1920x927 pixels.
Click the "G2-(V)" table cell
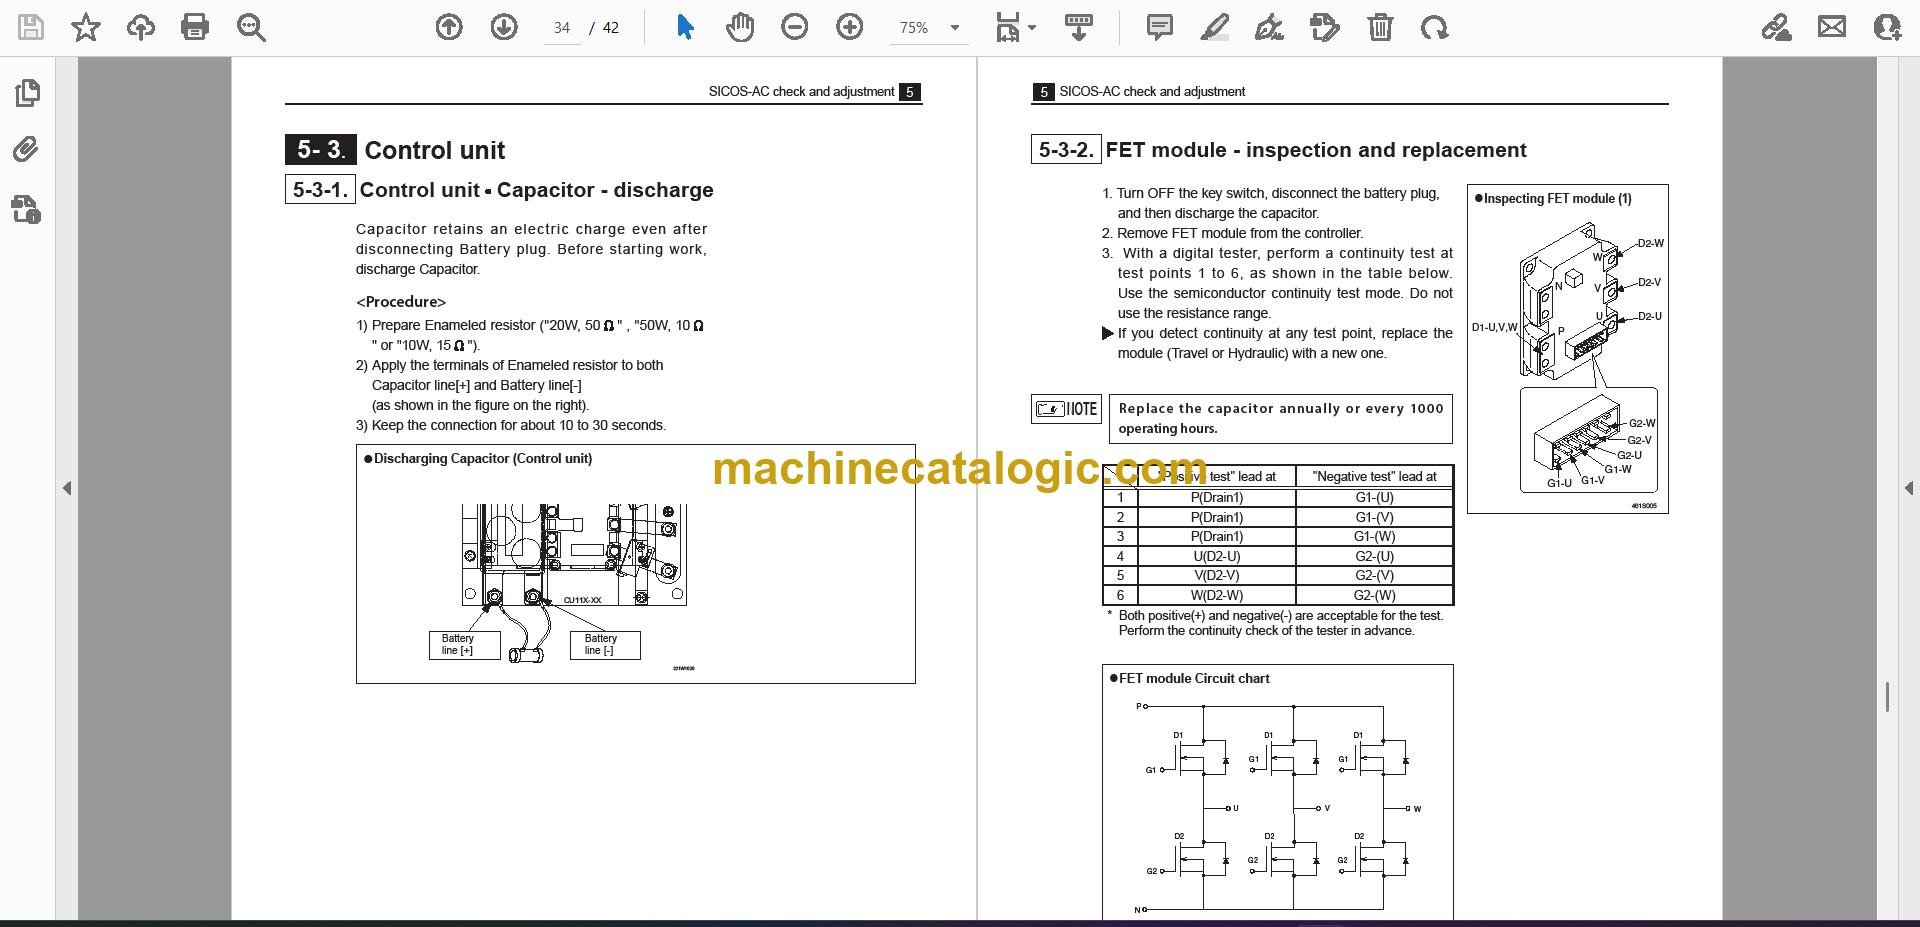pos(1375,575)
